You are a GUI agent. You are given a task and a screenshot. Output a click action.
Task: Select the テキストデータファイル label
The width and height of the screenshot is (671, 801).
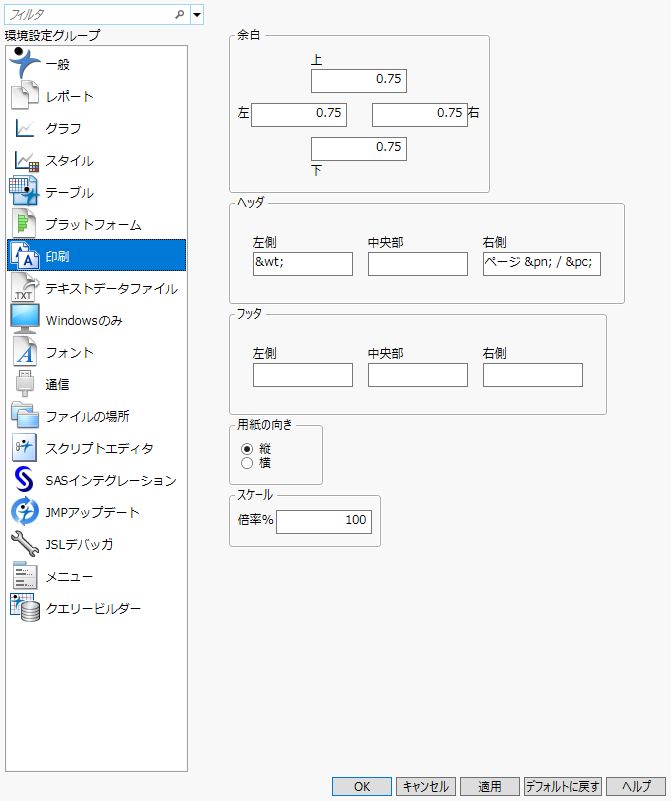tap(111, 288)
